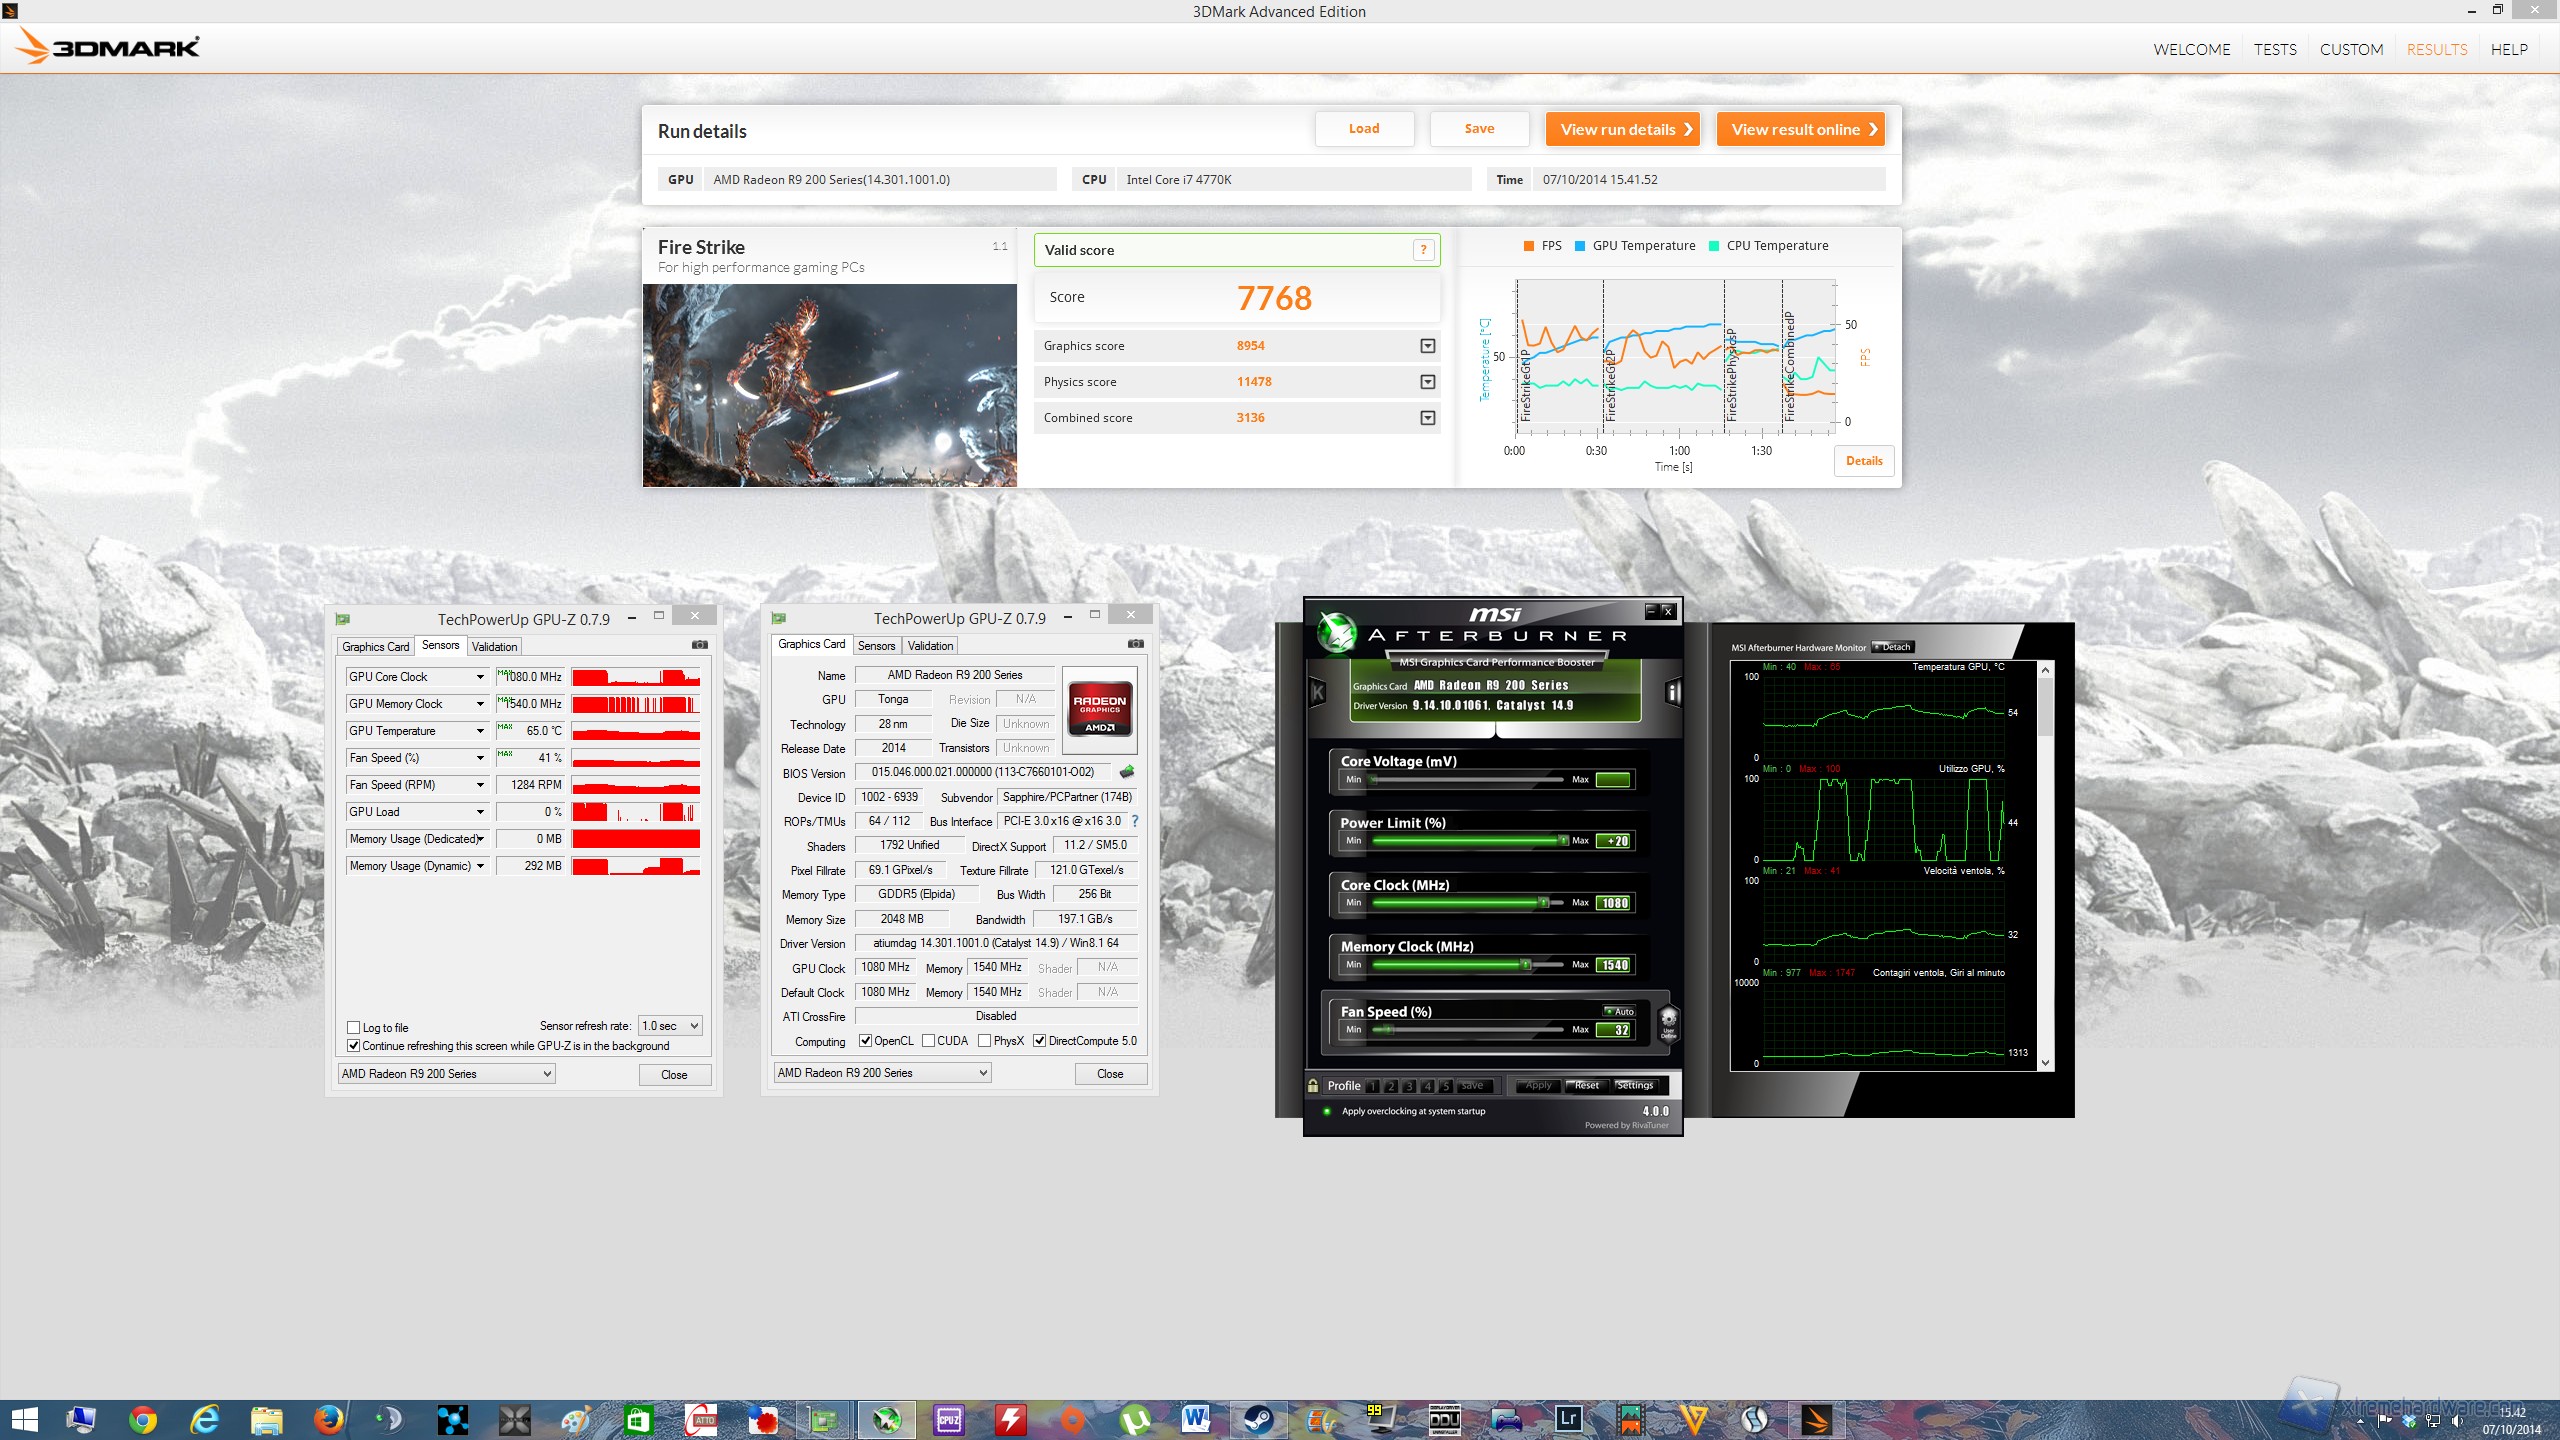Click the Valid score help question icon

(1423, 250)
